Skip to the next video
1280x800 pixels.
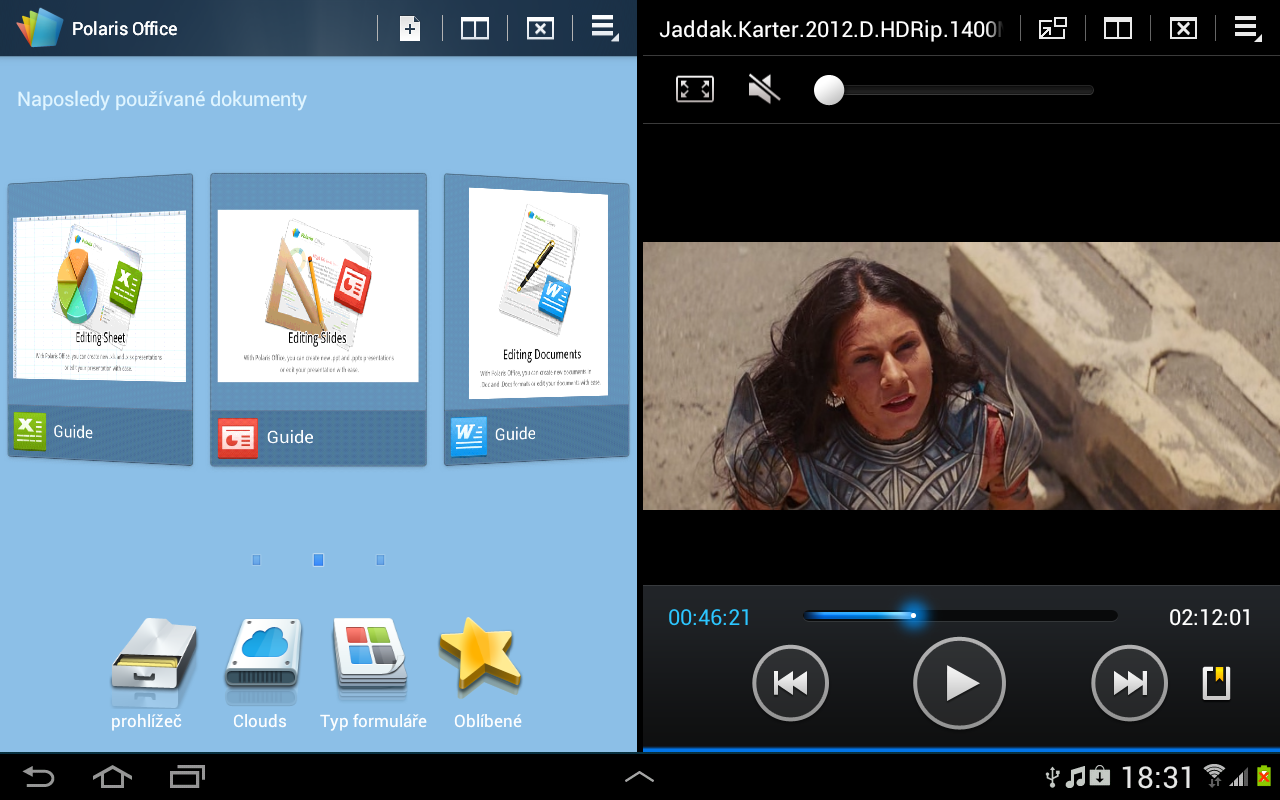click(1129, 683)
